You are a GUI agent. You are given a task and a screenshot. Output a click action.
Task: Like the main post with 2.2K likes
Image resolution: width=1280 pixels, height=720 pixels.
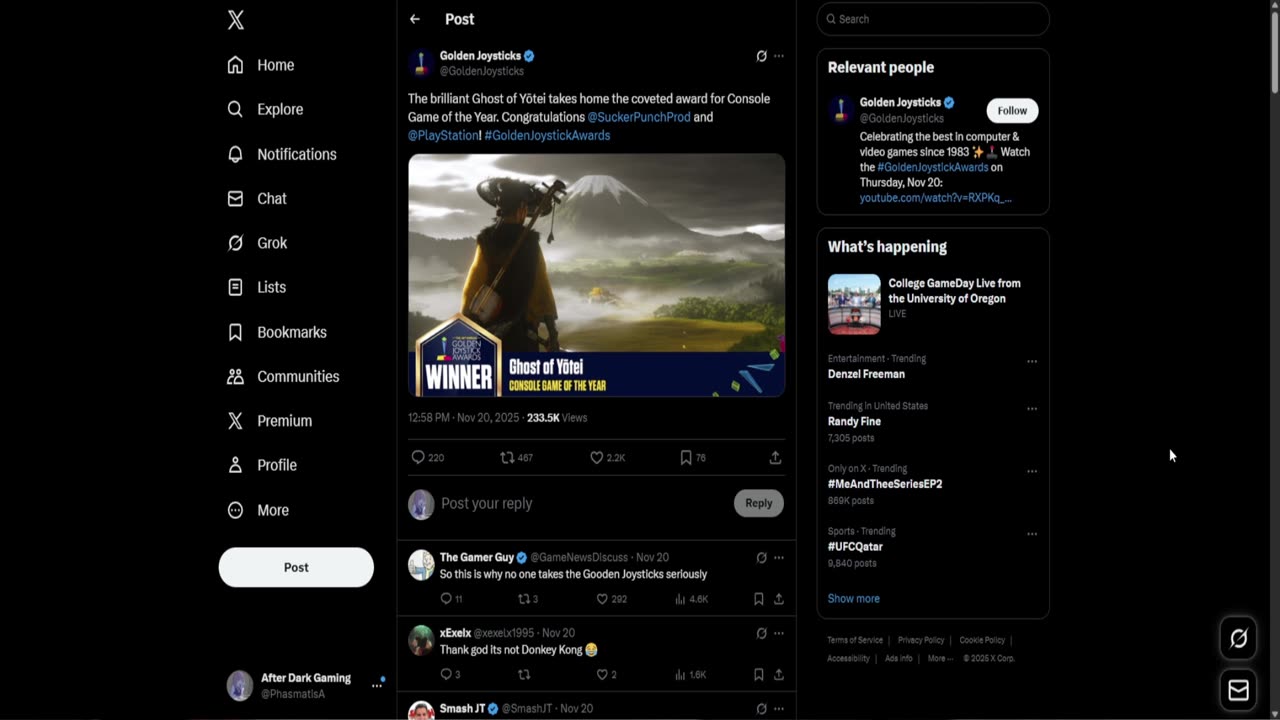[607, 457]
